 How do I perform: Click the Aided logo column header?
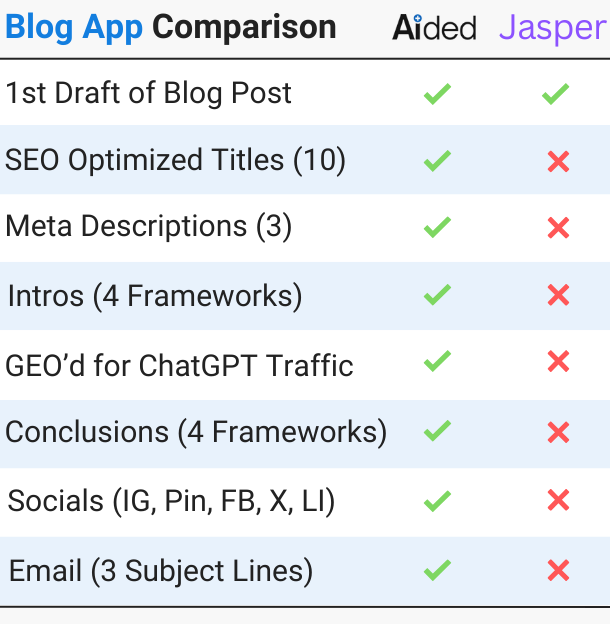pyautogui.click(x=434, y=27)
